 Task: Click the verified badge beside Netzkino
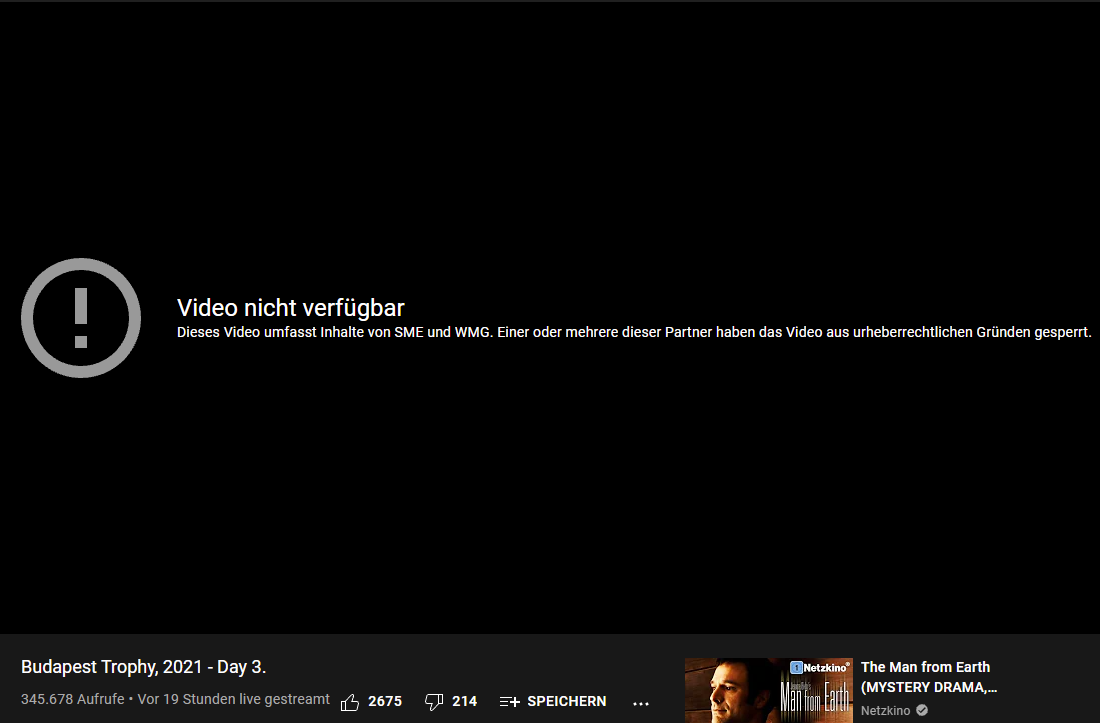922,711
